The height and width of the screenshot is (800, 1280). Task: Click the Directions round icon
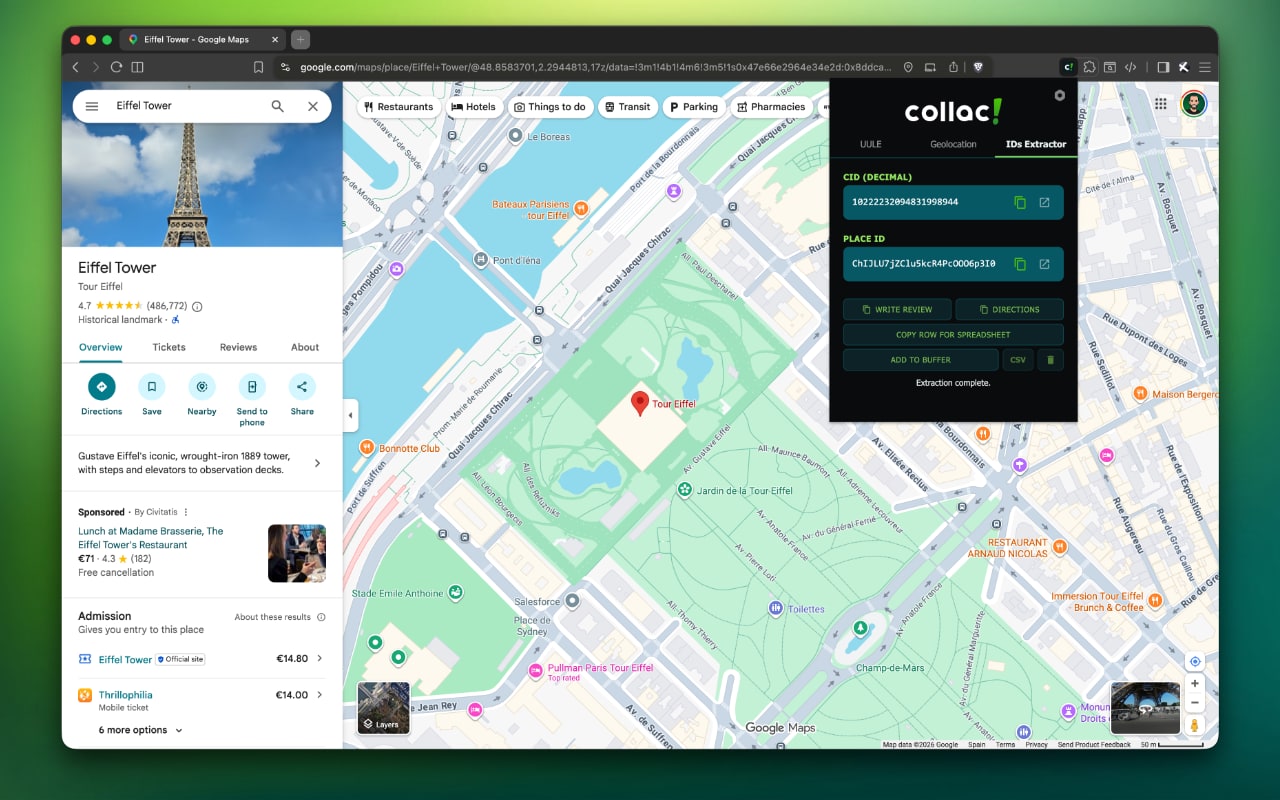[101, 386]
